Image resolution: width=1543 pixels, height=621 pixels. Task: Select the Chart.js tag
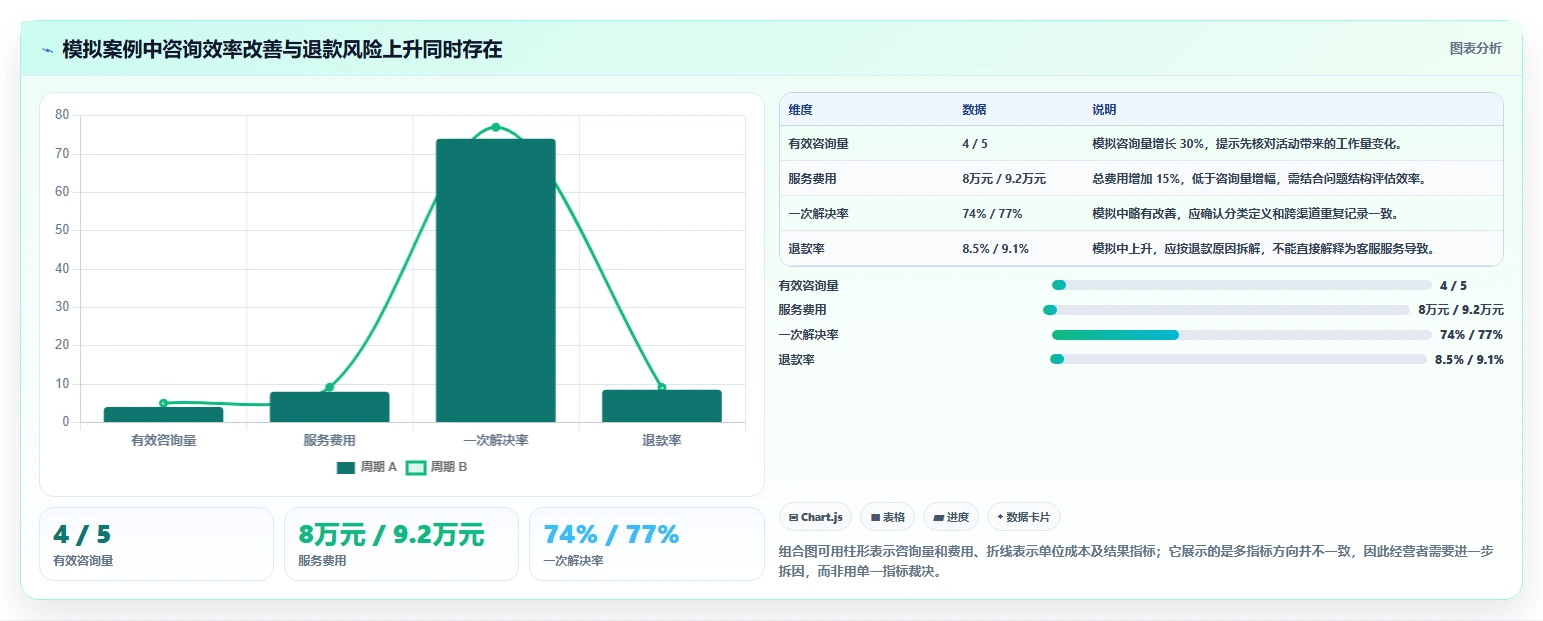(815, 517)
